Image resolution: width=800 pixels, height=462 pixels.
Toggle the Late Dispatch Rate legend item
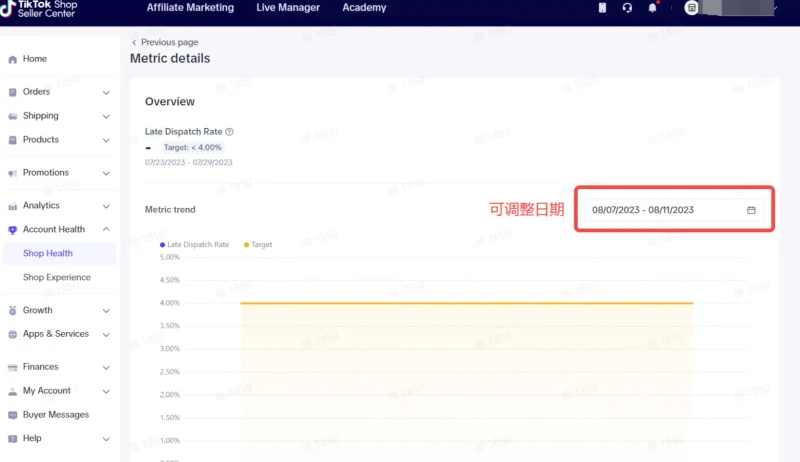(x=194, y=245)
